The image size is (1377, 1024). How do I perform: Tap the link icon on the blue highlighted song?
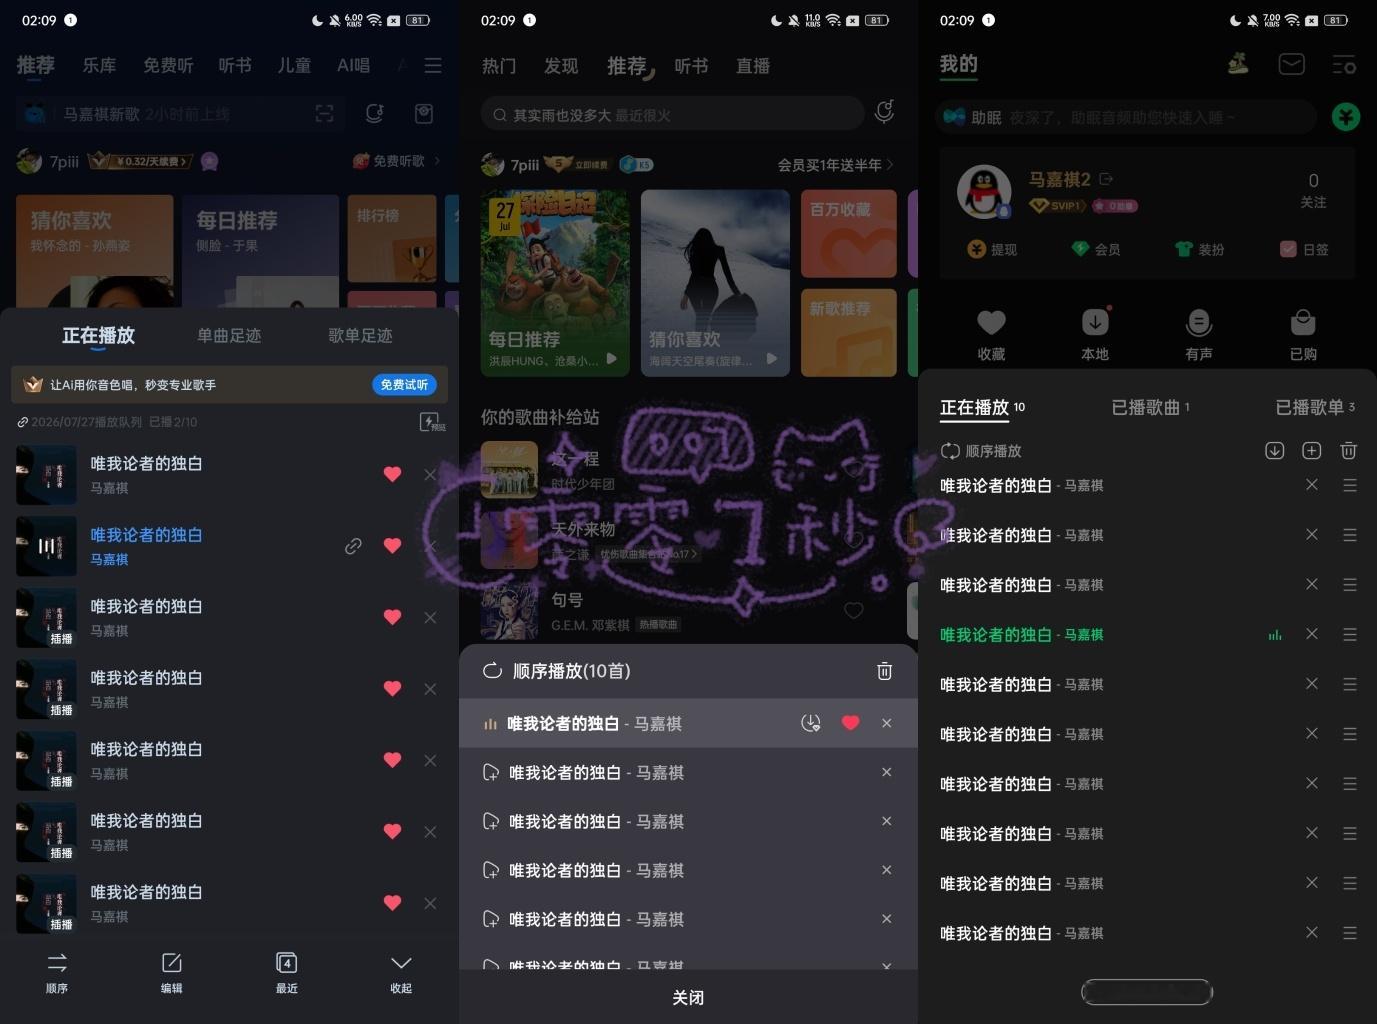(x=353, y=546)
